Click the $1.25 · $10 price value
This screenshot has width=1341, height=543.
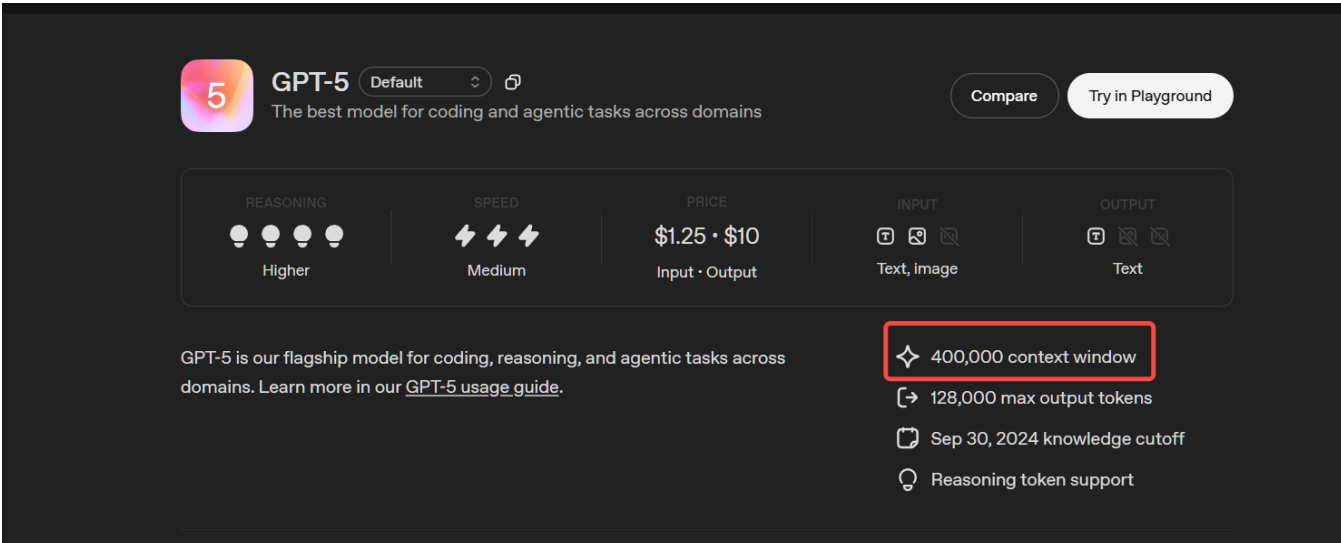(707, 236)
